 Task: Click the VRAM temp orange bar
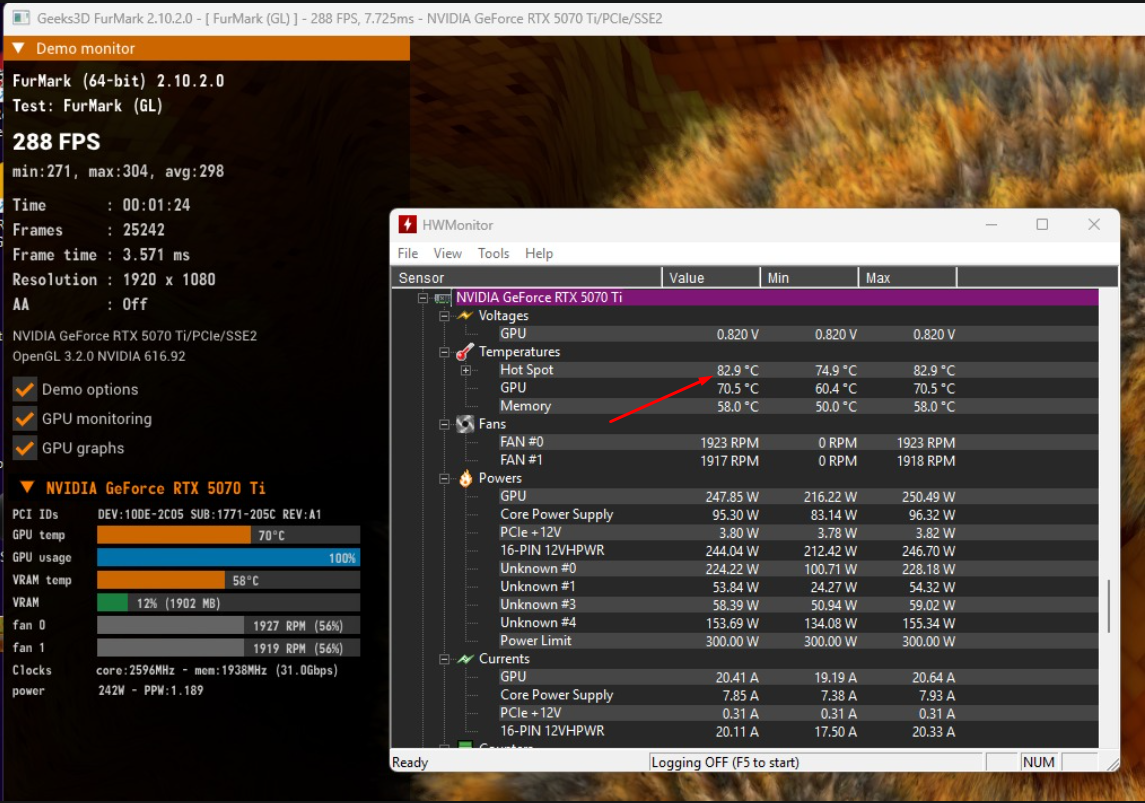161,580
